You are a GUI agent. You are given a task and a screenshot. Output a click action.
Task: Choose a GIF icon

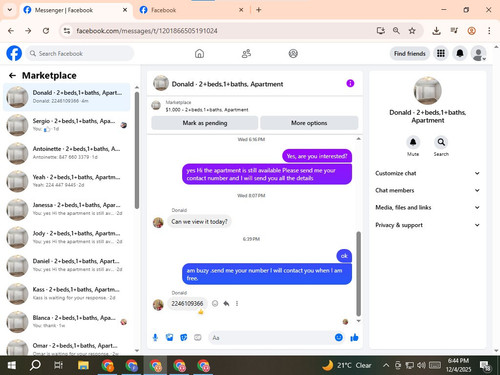198,338
